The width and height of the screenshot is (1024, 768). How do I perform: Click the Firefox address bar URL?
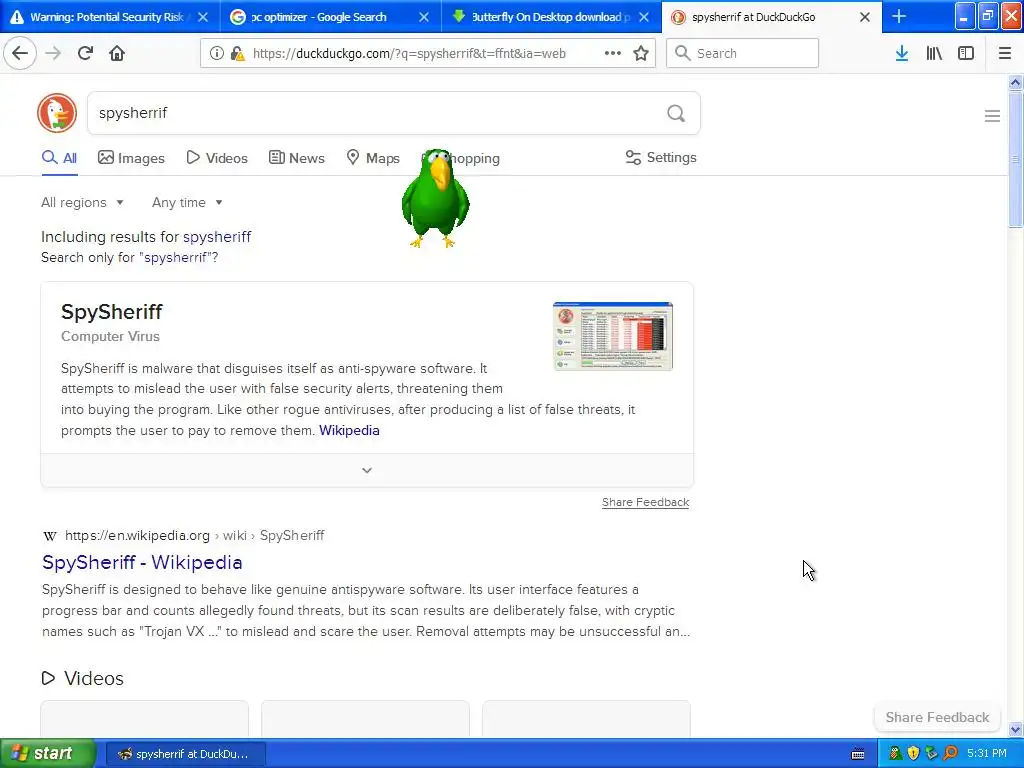(409, 54)
